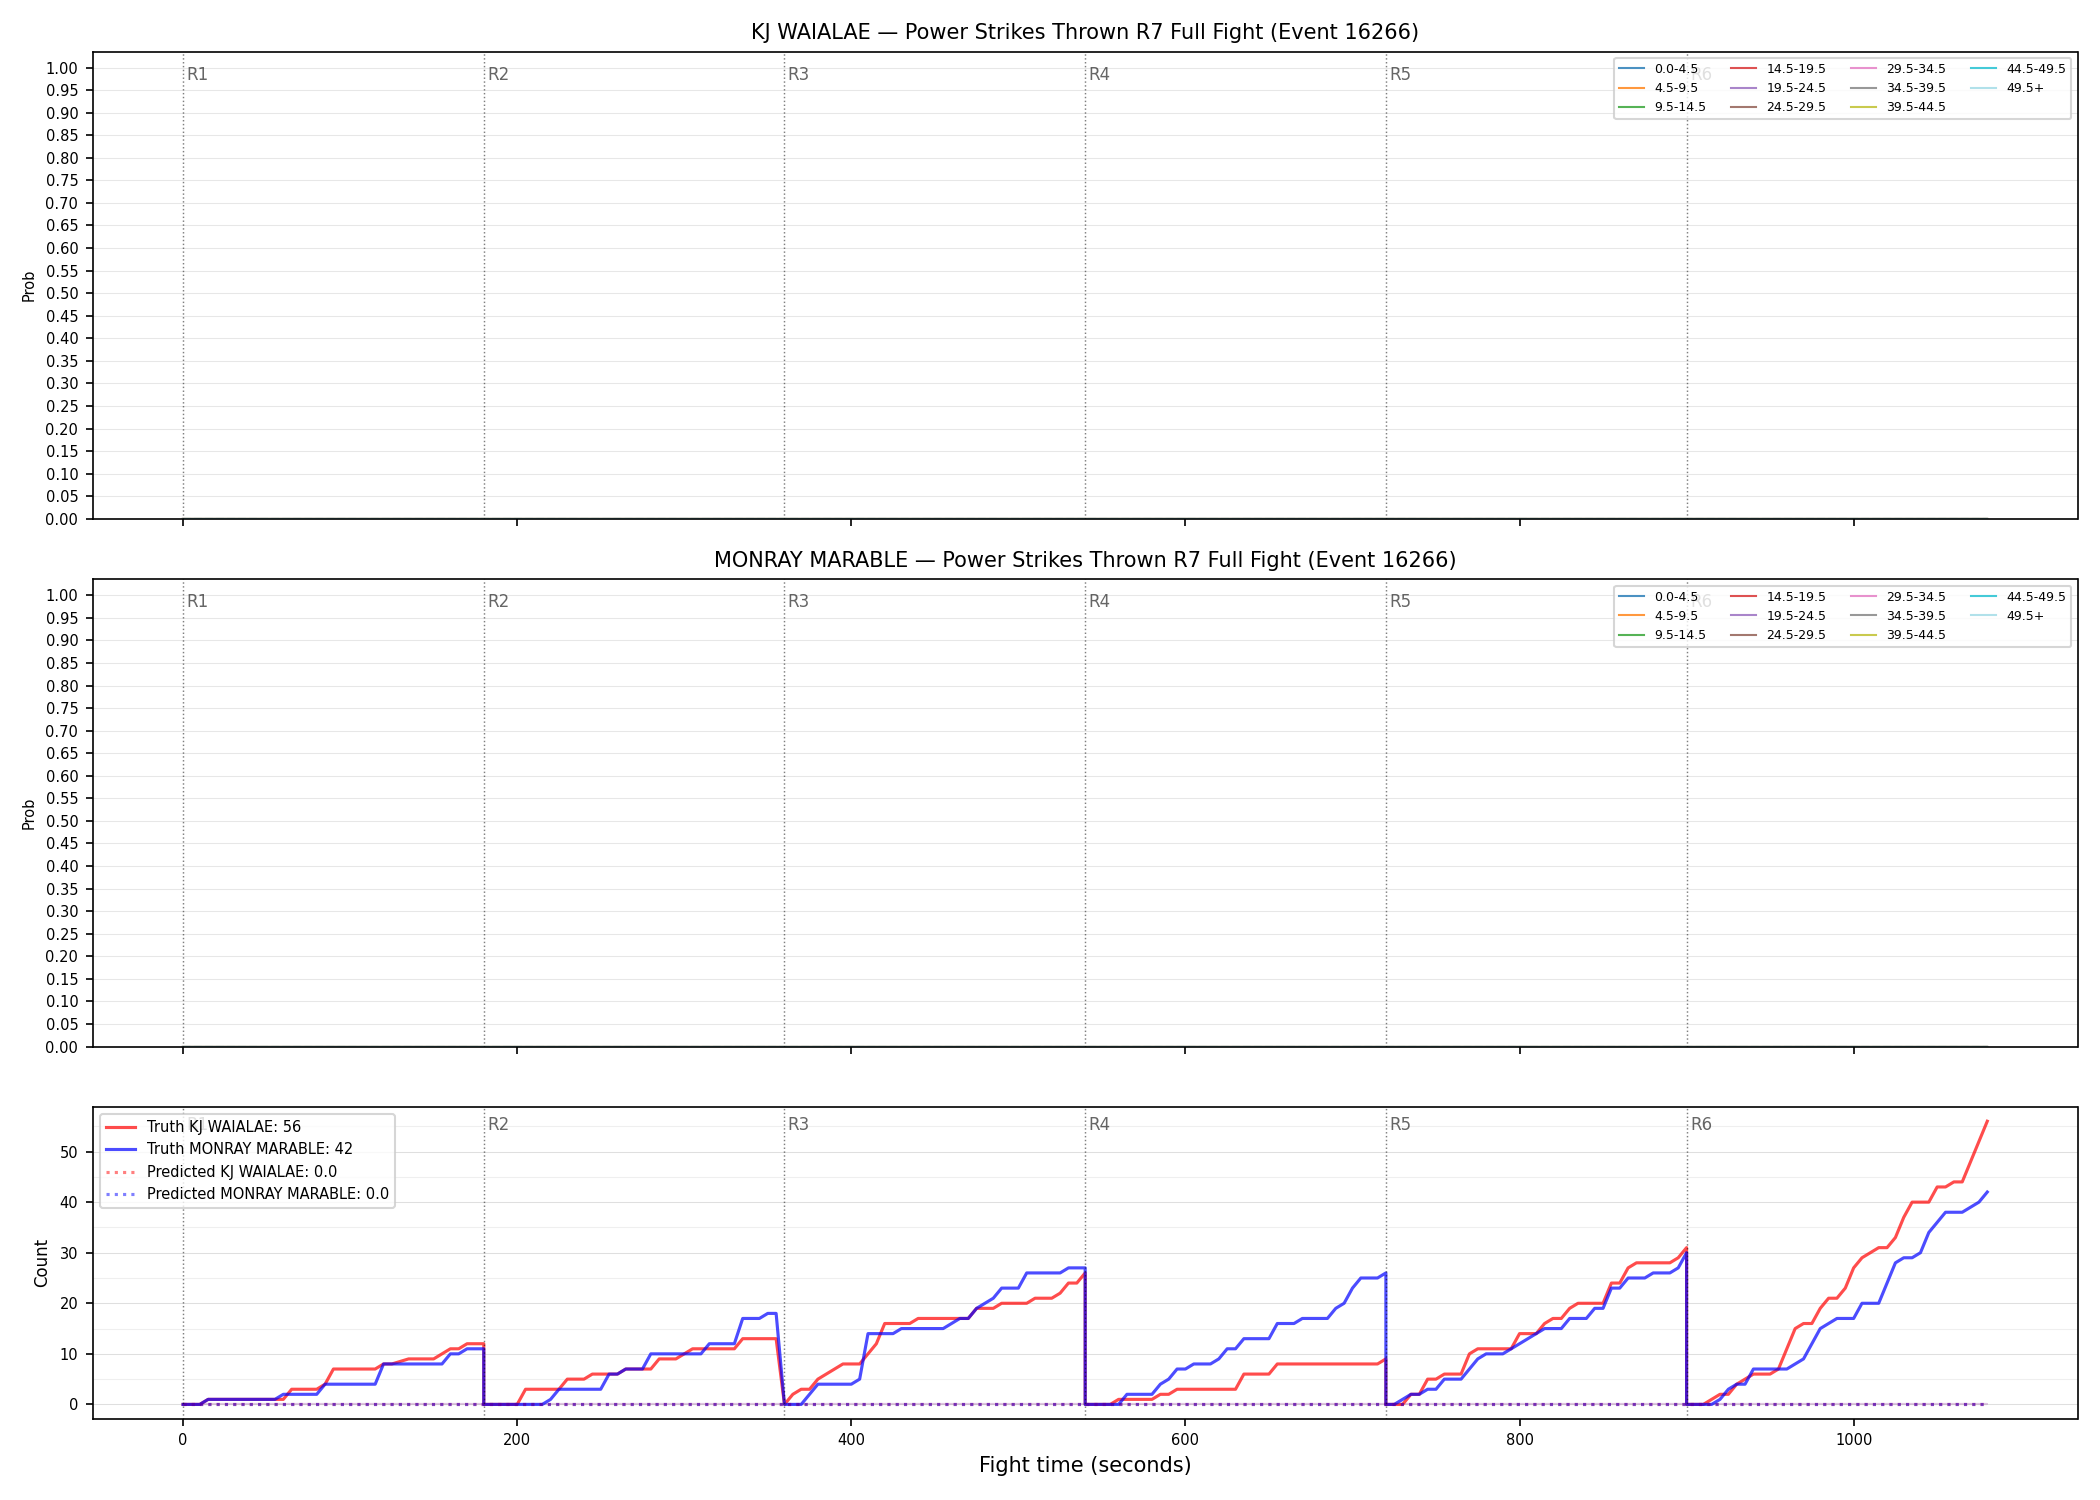Select the 29.5-34.5 legend entry in KJ WAIALAE chart
2100x1500 pixels.
pos(1898,69)
